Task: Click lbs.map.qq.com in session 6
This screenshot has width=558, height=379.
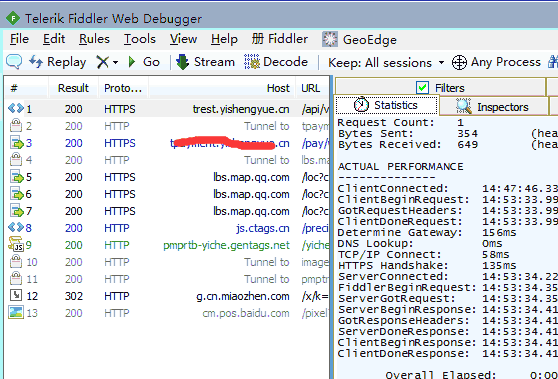Action: 251,194
